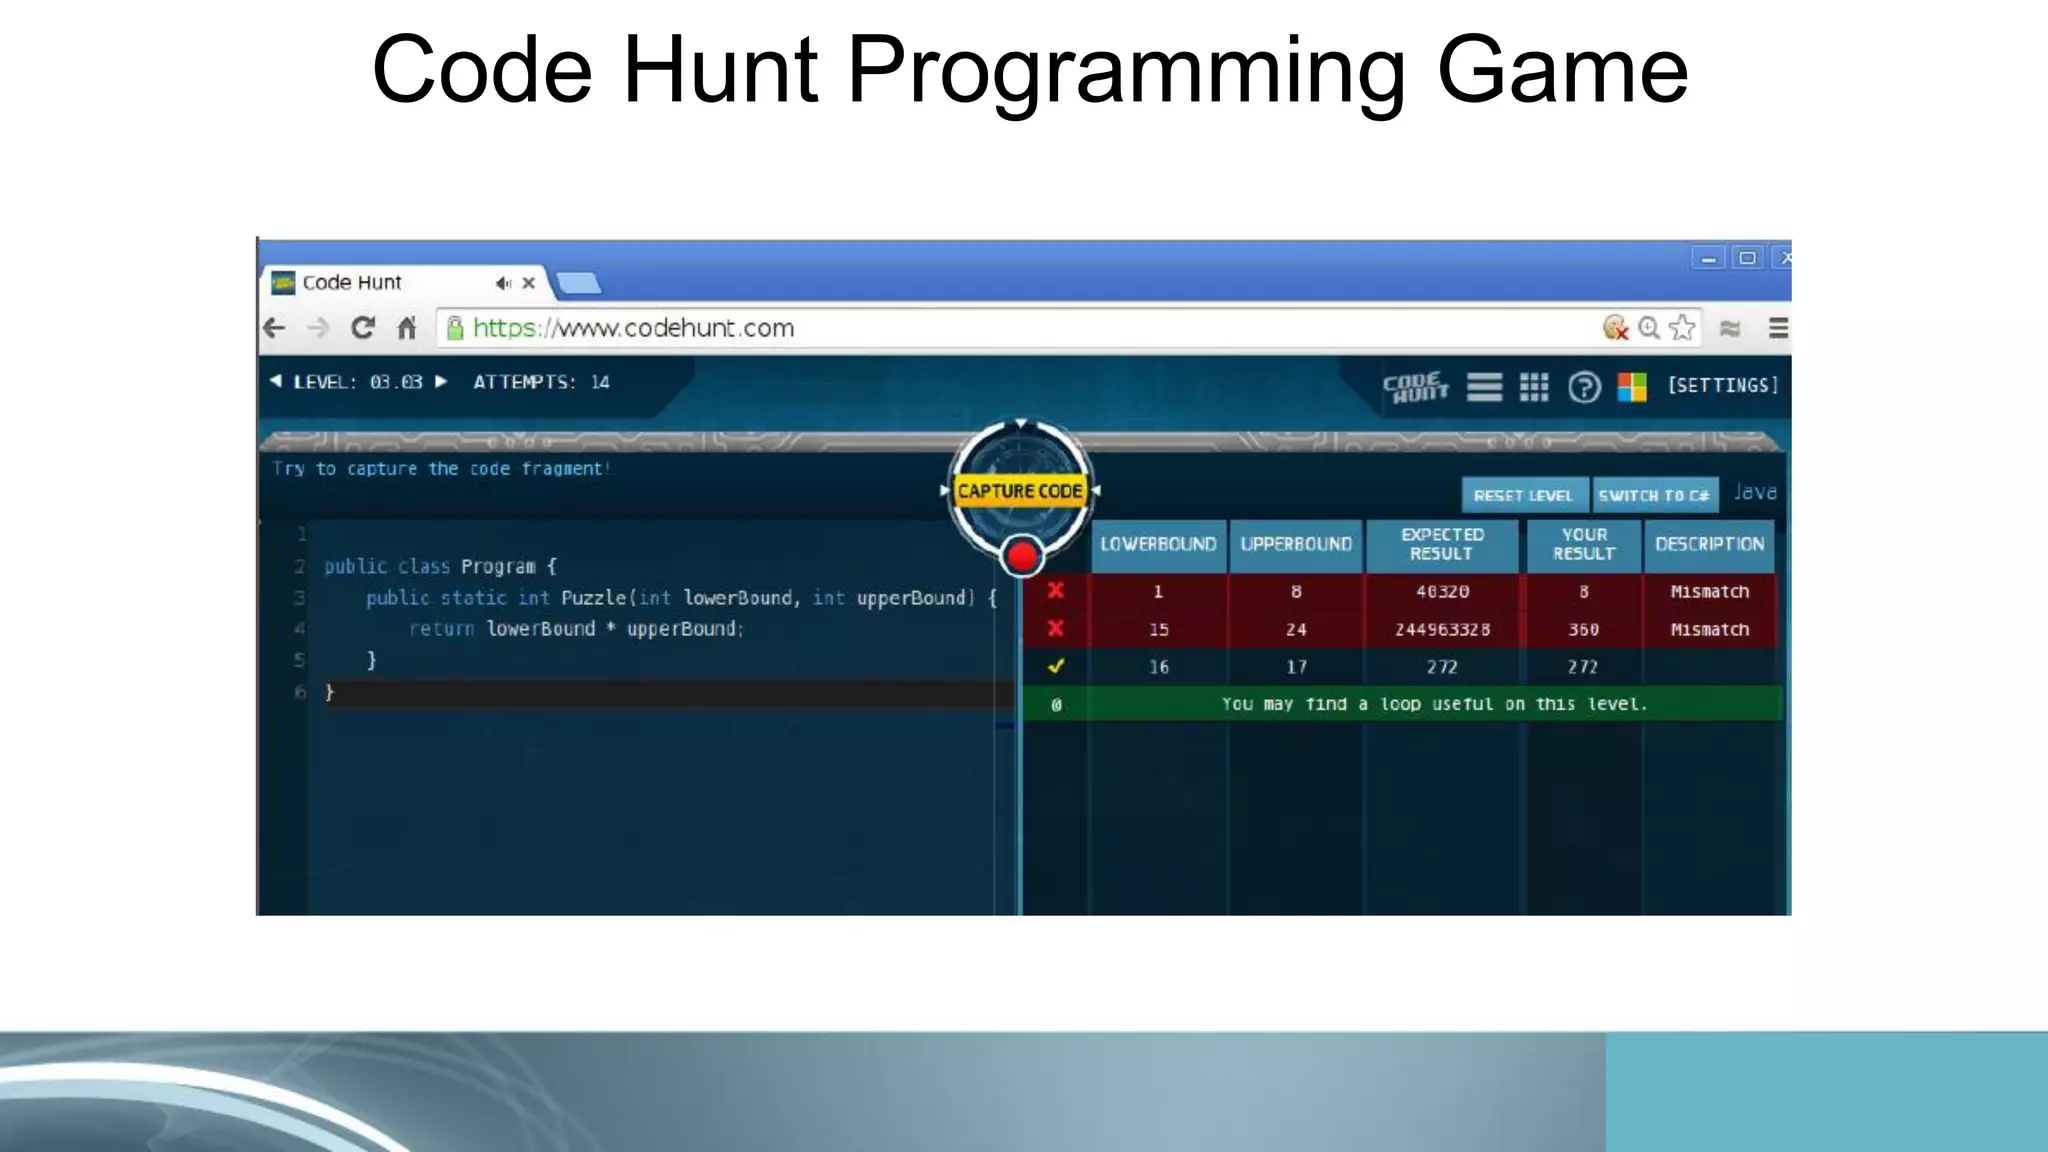Click the Code Hunt logo icon
The width and height of the screenshot is (2048, 1152).
click(x=1415, y=387)
